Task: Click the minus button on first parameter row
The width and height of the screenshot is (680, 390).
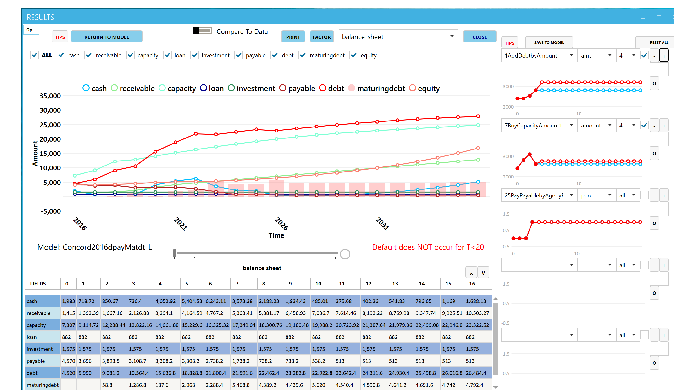Action: [x=654, y=56]
